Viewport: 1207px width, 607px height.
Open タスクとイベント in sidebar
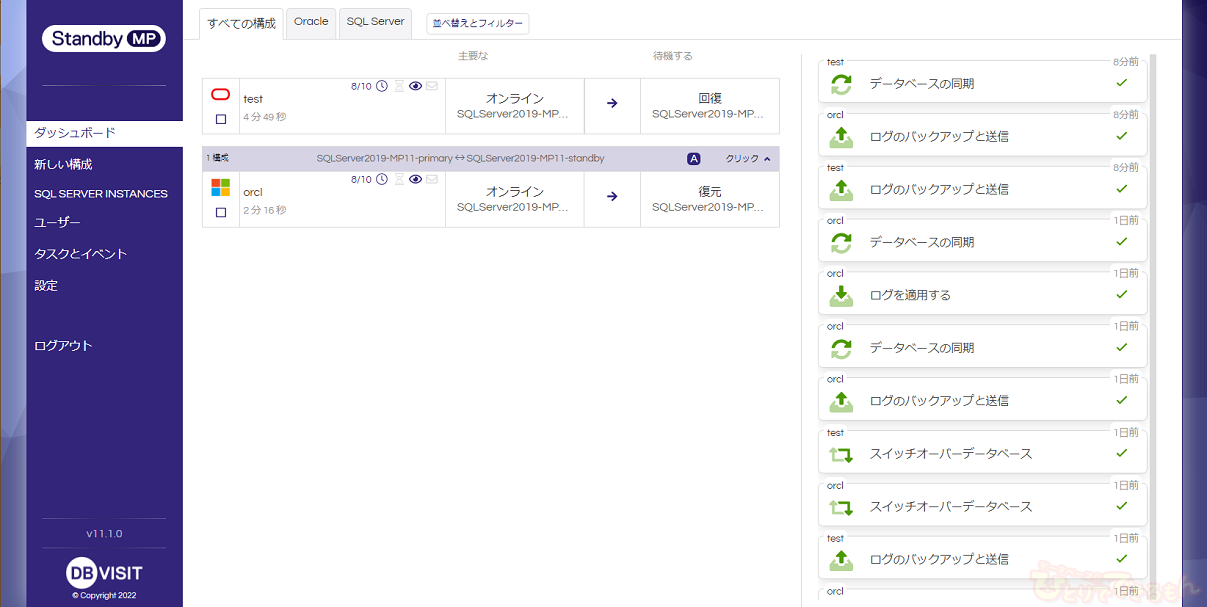81,254
